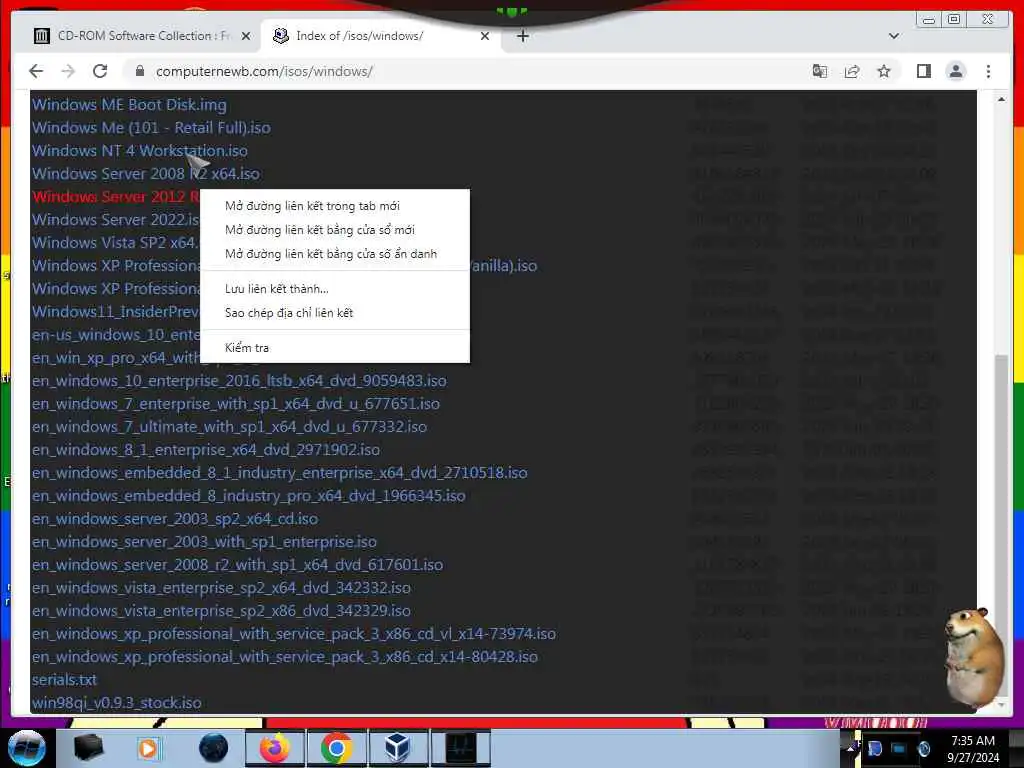Choose 'Mở đường liên kết bằng cửa sổ mới'
The image size is (1024, 768).
point(334,230)
